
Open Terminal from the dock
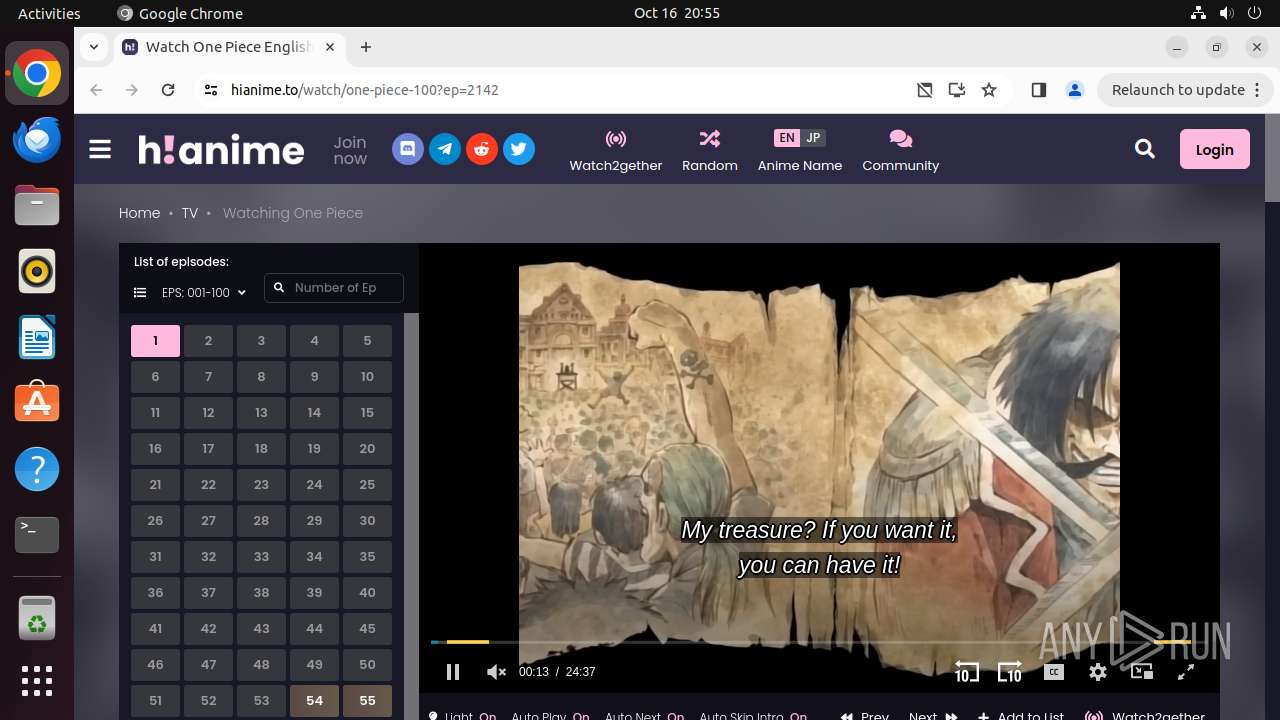pyautogui.click(x=37, y=535)
